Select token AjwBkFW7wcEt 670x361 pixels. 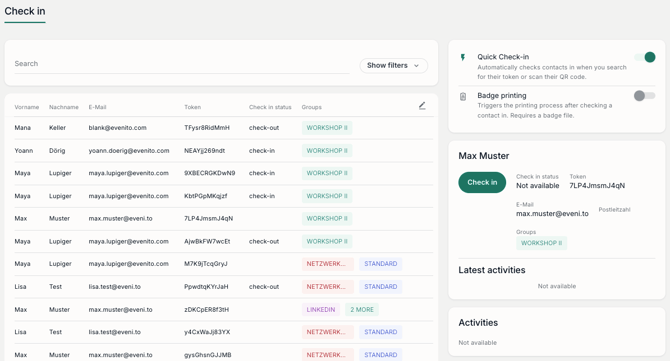coord(207,241)
